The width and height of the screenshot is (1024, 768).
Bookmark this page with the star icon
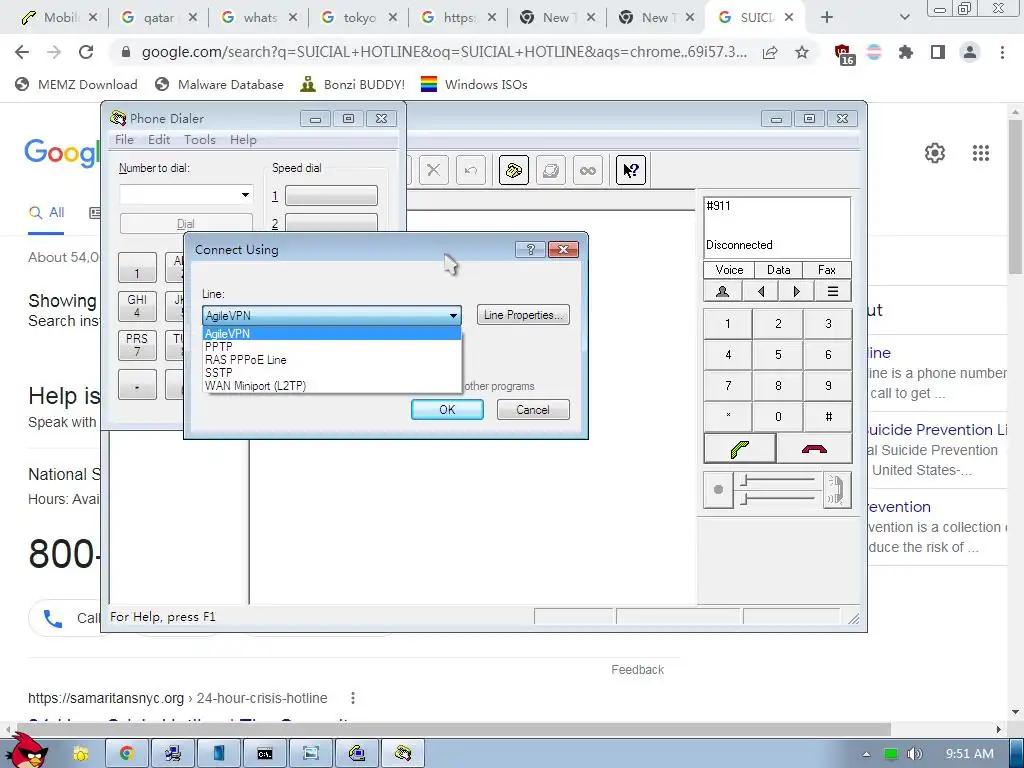click(x=802, y=52)
